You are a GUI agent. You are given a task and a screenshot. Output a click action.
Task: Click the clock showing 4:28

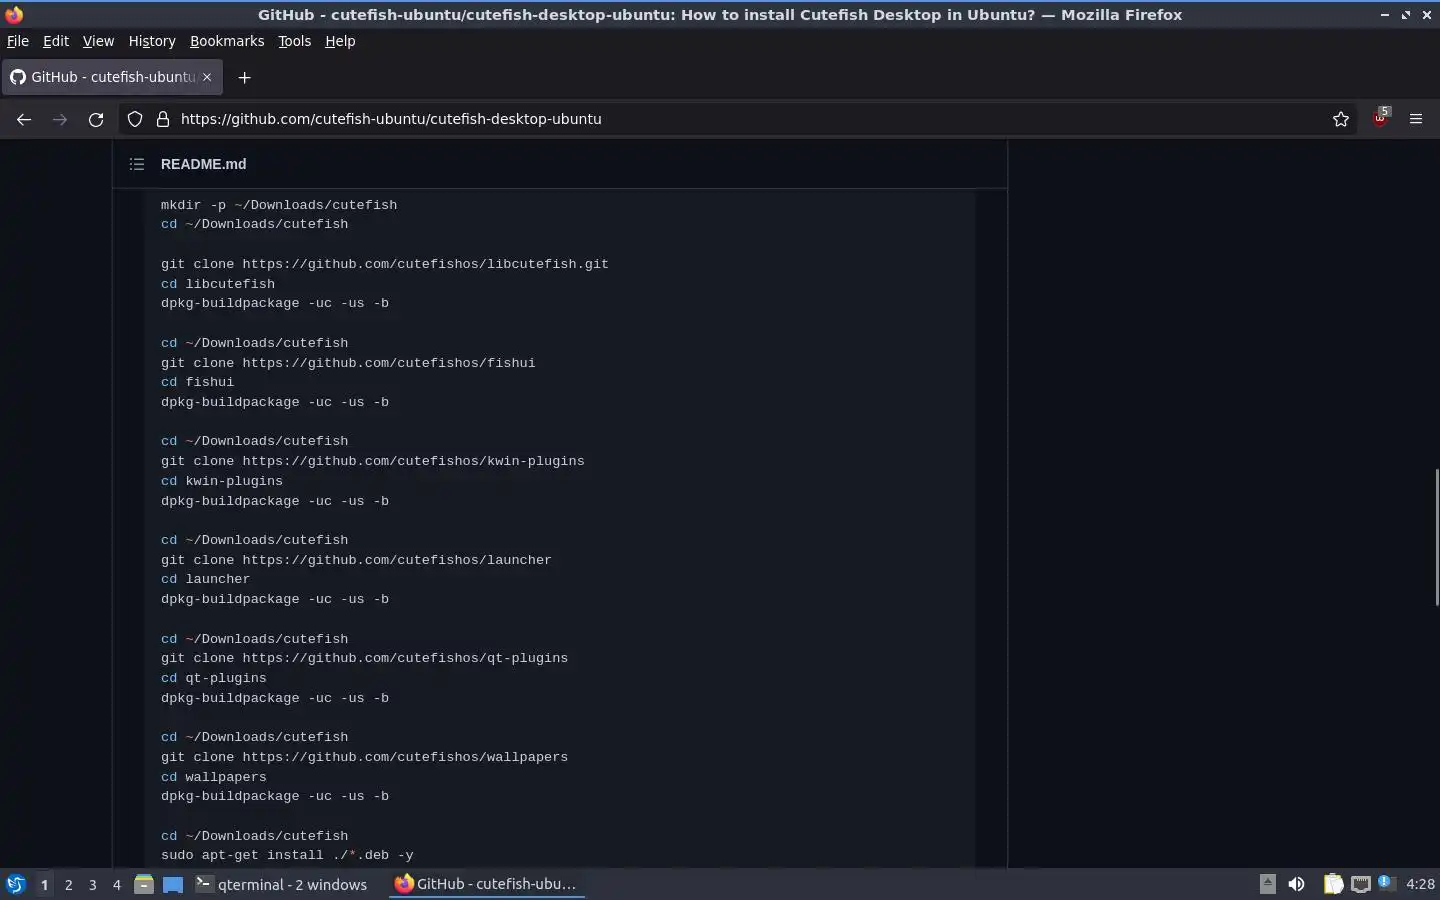click(x=1420, y=884)
